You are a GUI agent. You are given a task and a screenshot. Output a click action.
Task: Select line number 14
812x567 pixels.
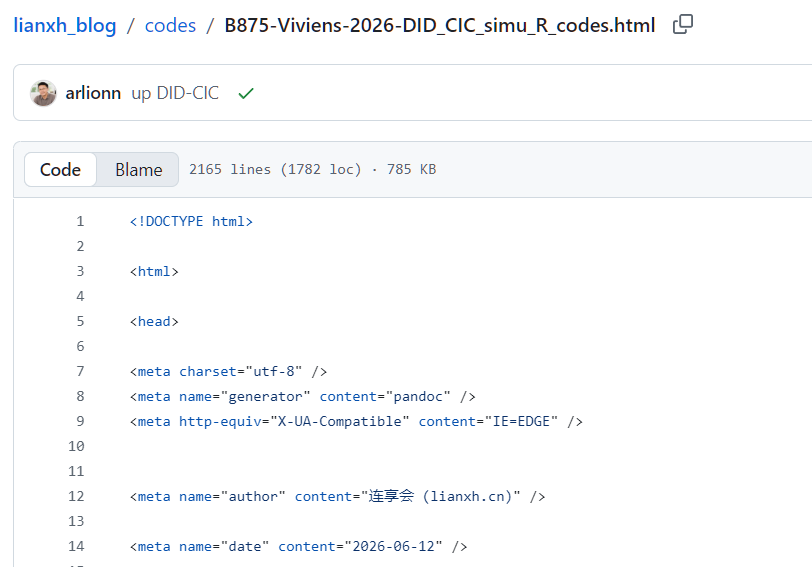point(76,546)
